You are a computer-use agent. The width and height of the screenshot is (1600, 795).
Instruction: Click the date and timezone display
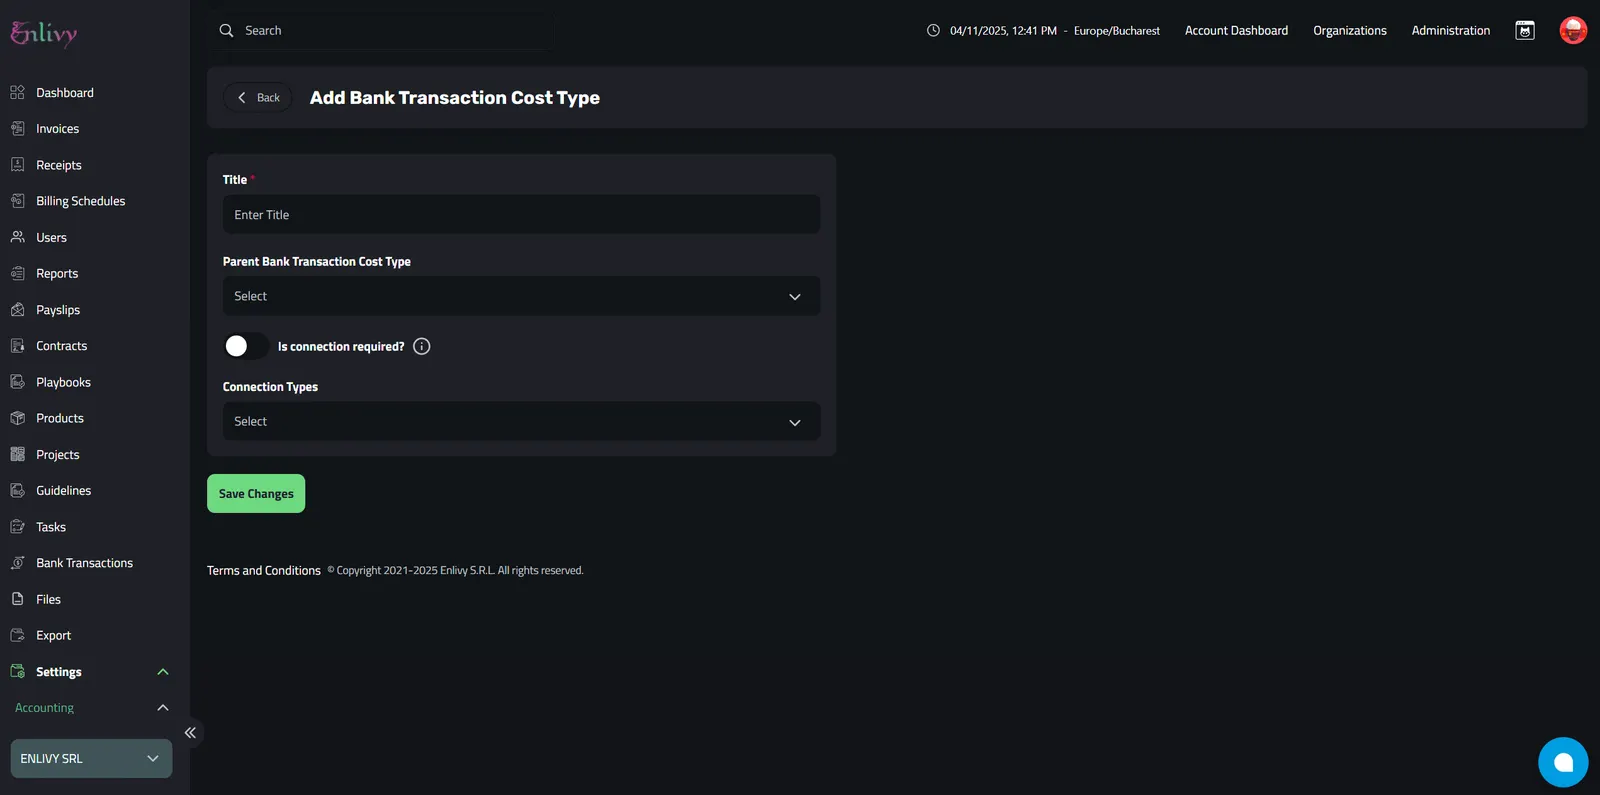[x=1043, y=31]
